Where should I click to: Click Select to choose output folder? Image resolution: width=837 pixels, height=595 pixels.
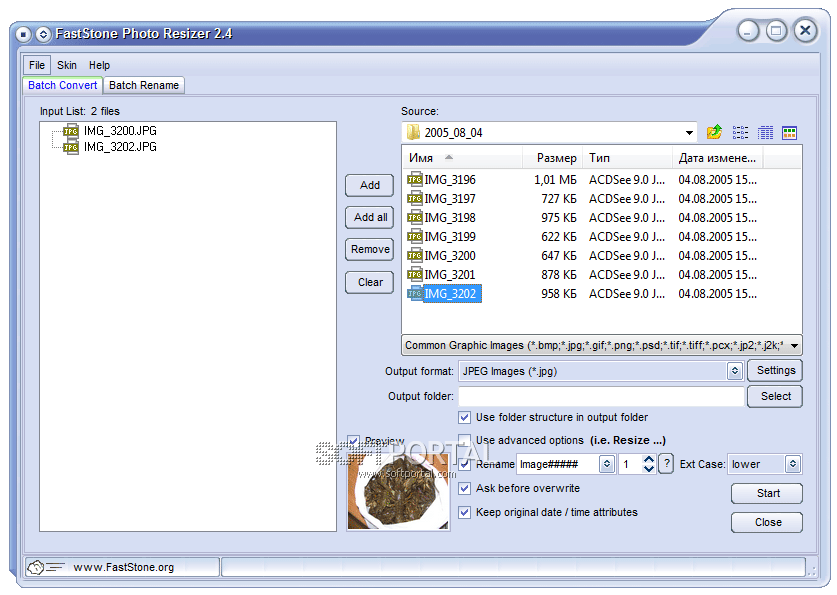pos(775,396)
